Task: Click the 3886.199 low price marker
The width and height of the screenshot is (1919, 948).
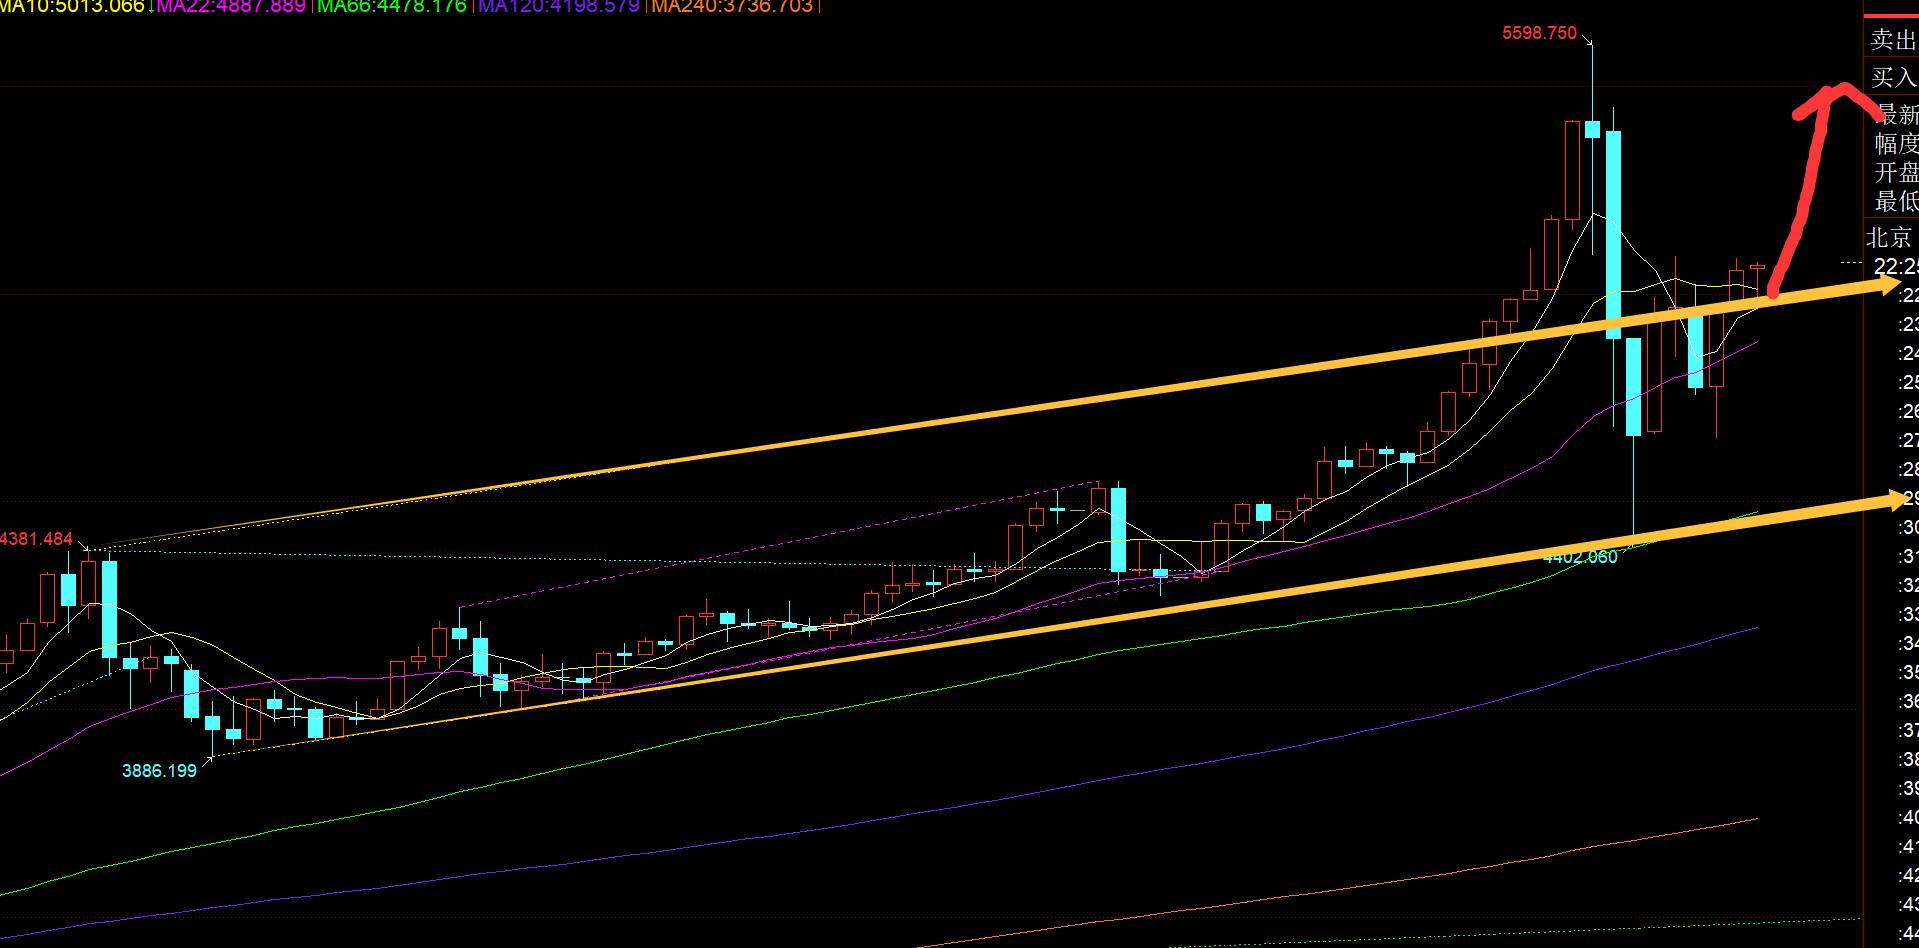Action: point(159,771)
